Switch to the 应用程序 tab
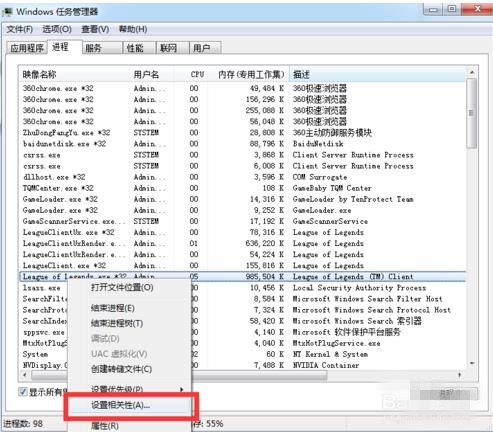Screen dimensions: 493x432 point(27,48)
